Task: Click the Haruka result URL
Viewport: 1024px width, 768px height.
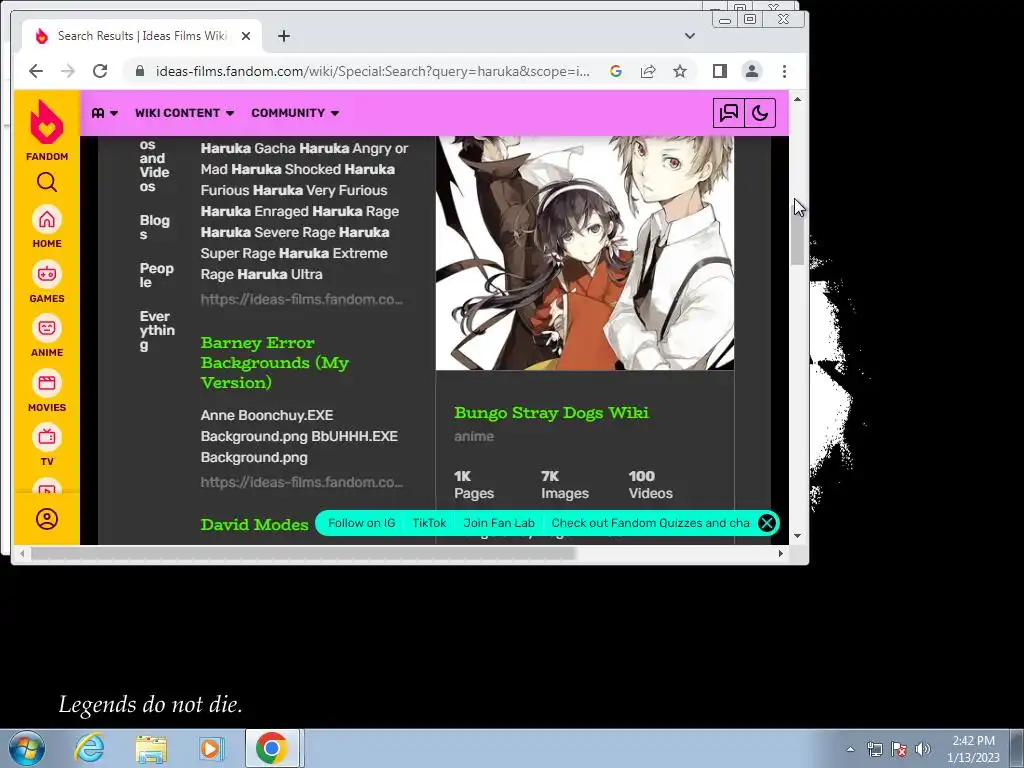Action: point(302,300)
